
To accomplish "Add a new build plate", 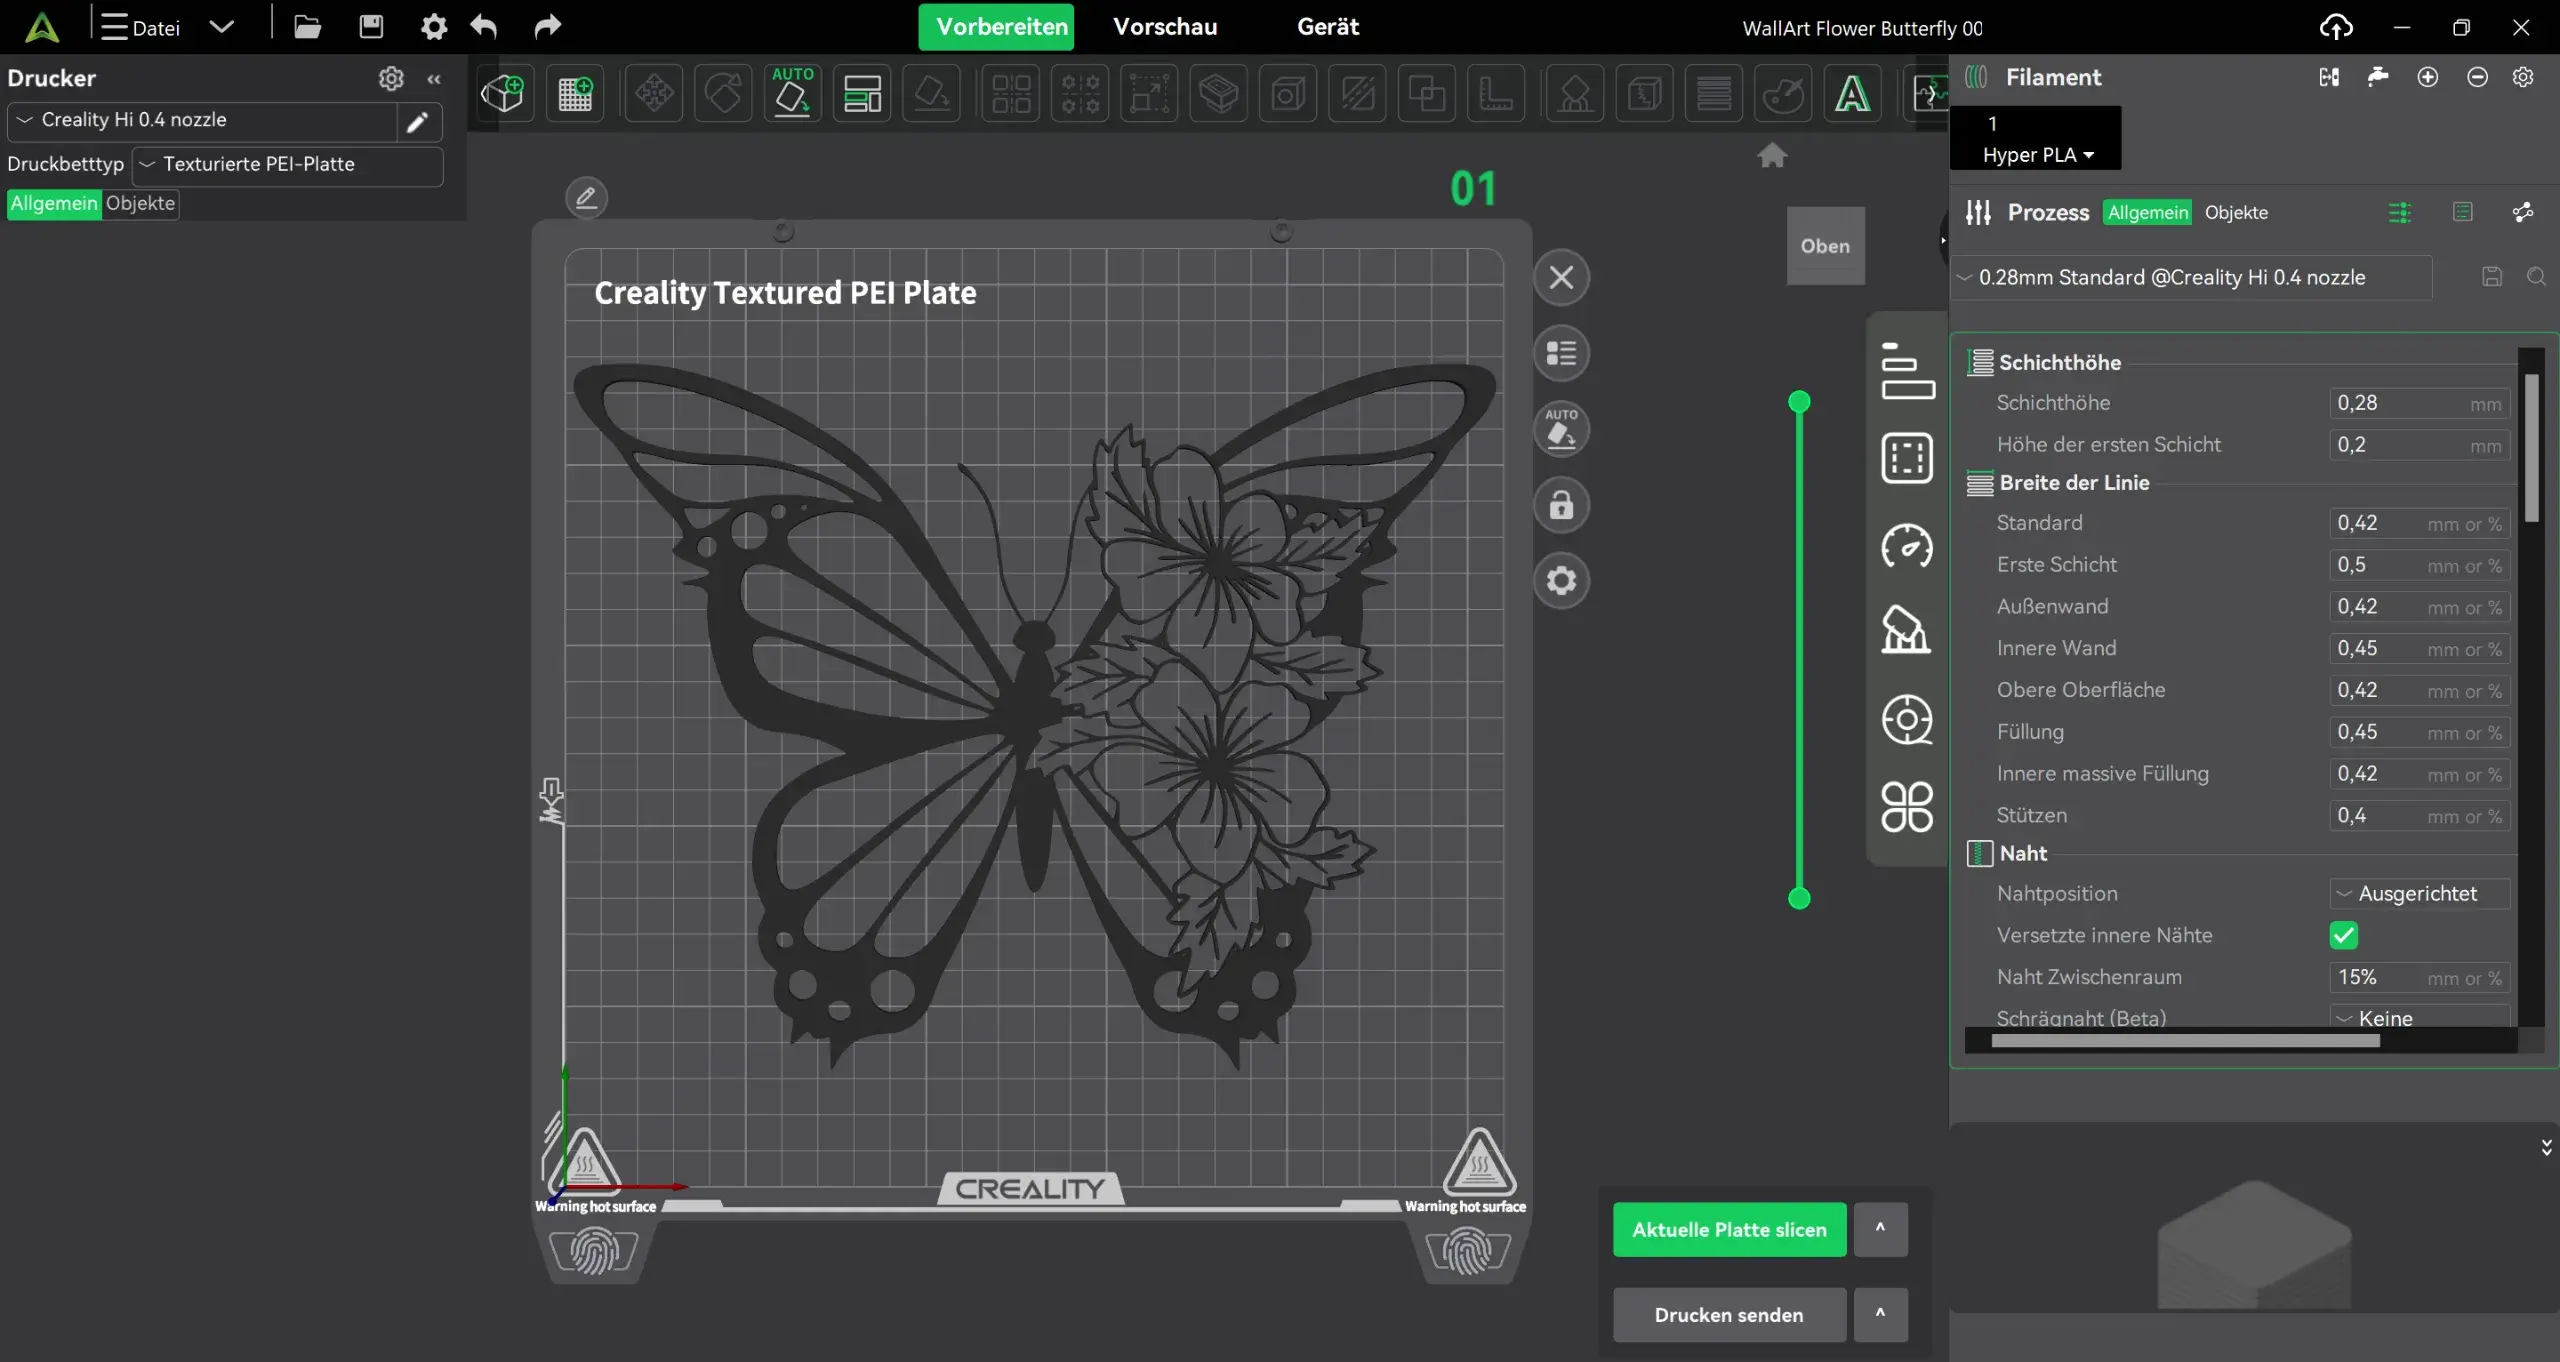I will click(575, 94).
